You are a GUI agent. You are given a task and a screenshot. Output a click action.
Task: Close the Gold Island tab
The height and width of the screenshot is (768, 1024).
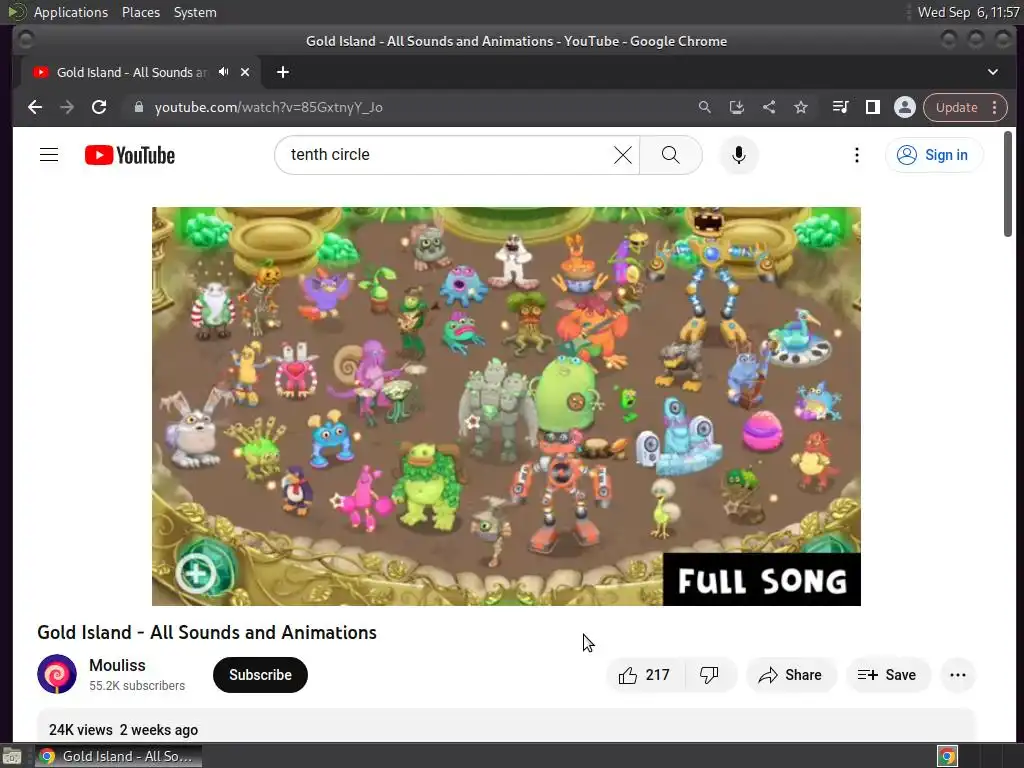245,72
